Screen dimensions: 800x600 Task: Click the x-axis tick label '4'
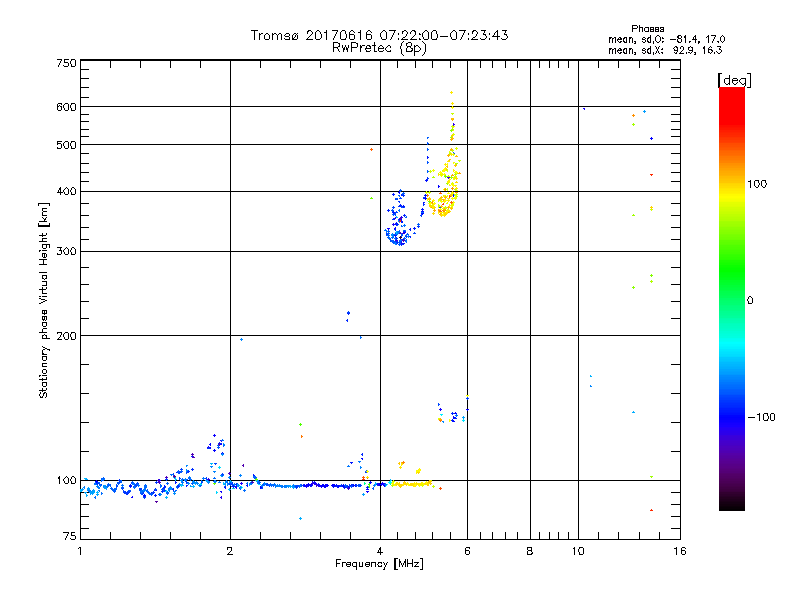click(380, 551)
